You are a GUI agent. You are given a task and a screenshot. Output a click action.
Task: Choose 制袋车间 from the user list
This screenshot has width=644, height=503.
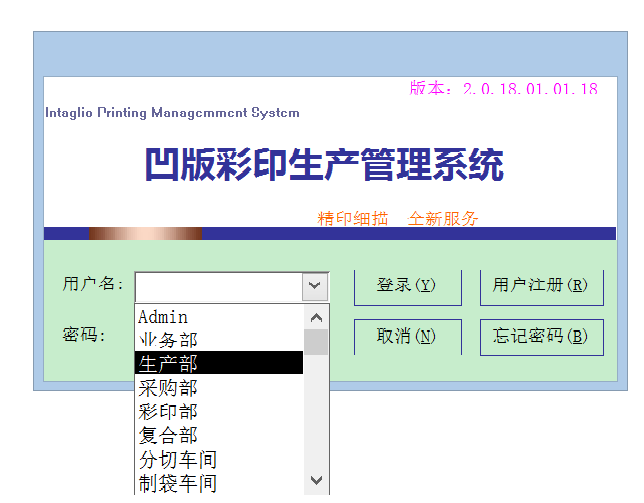[x=219, y=482]
